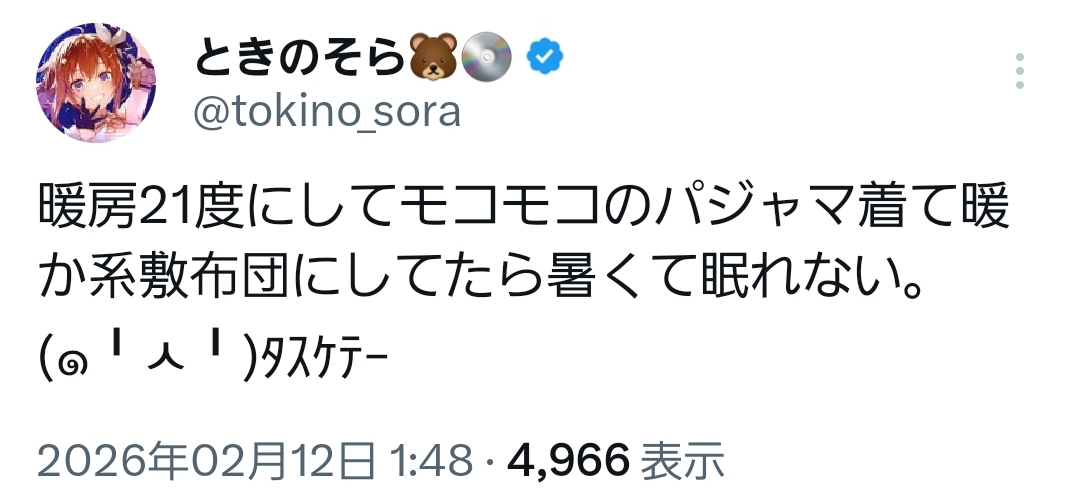Image resolution: width=1080 pixels, height=502 pixels.
Task: Open the three-dot more options menu
Action: [1019, 72]
